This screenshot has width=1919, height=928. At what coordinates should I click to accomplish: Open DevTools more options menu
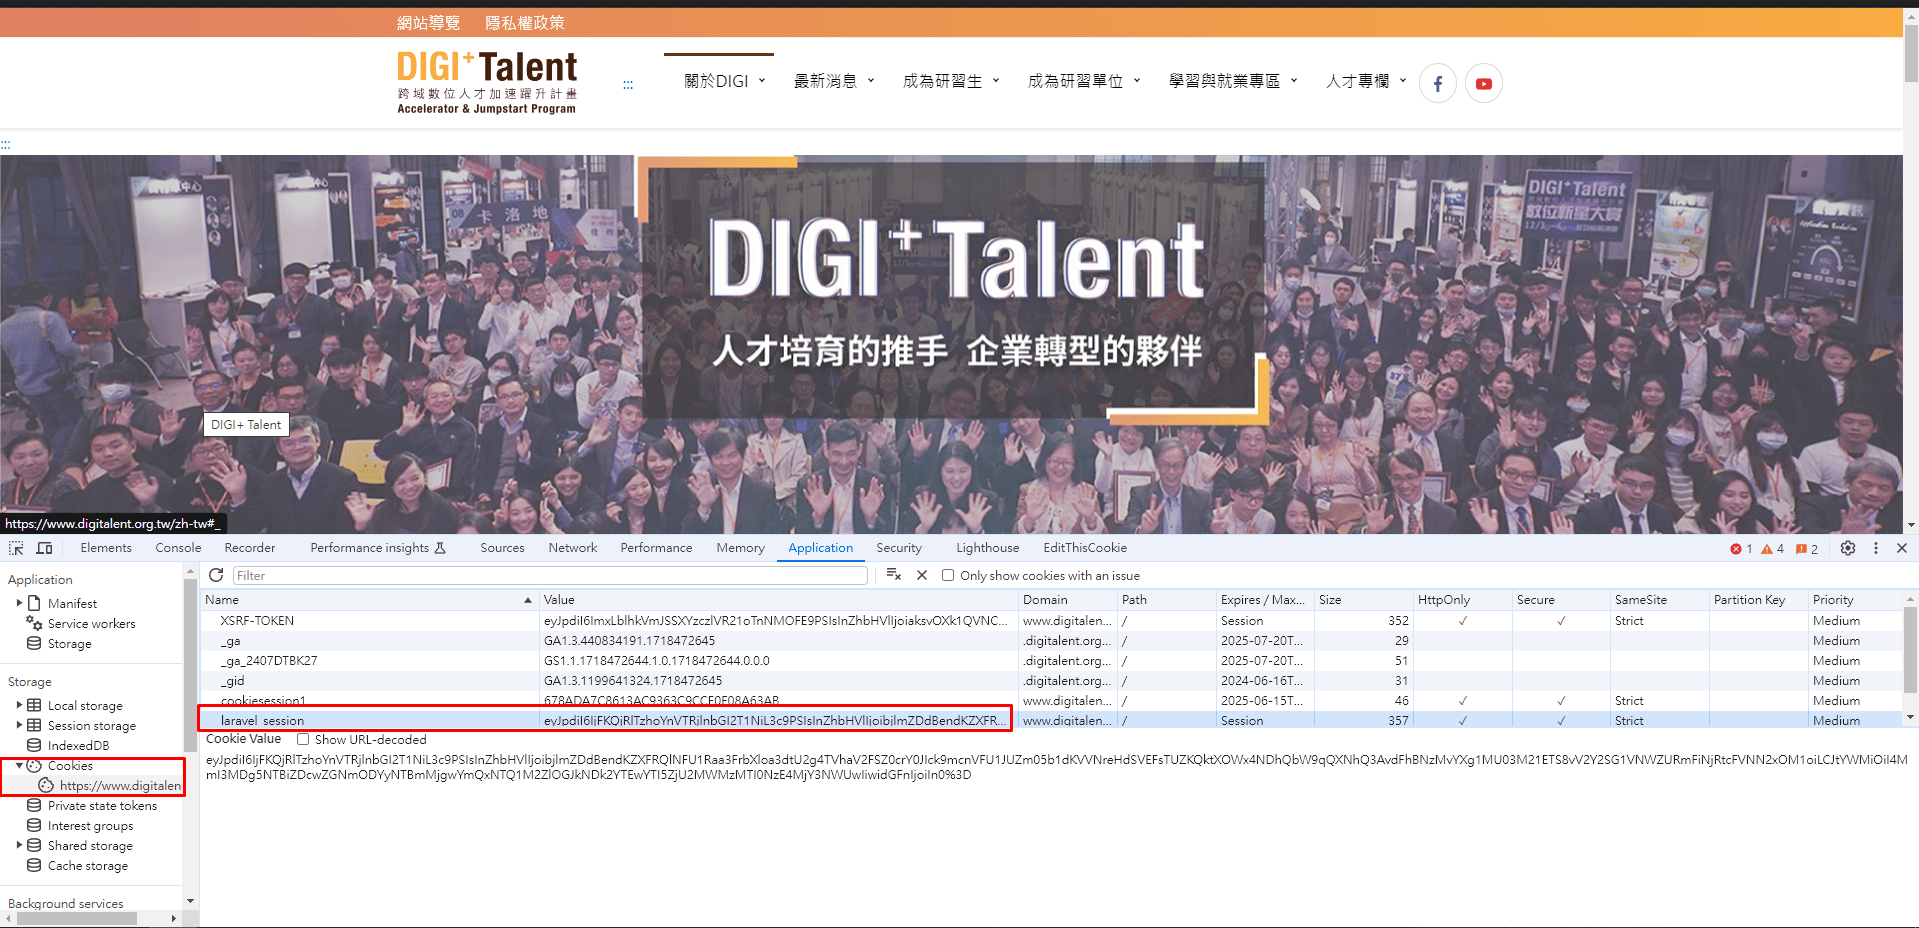click(1876, 548)
